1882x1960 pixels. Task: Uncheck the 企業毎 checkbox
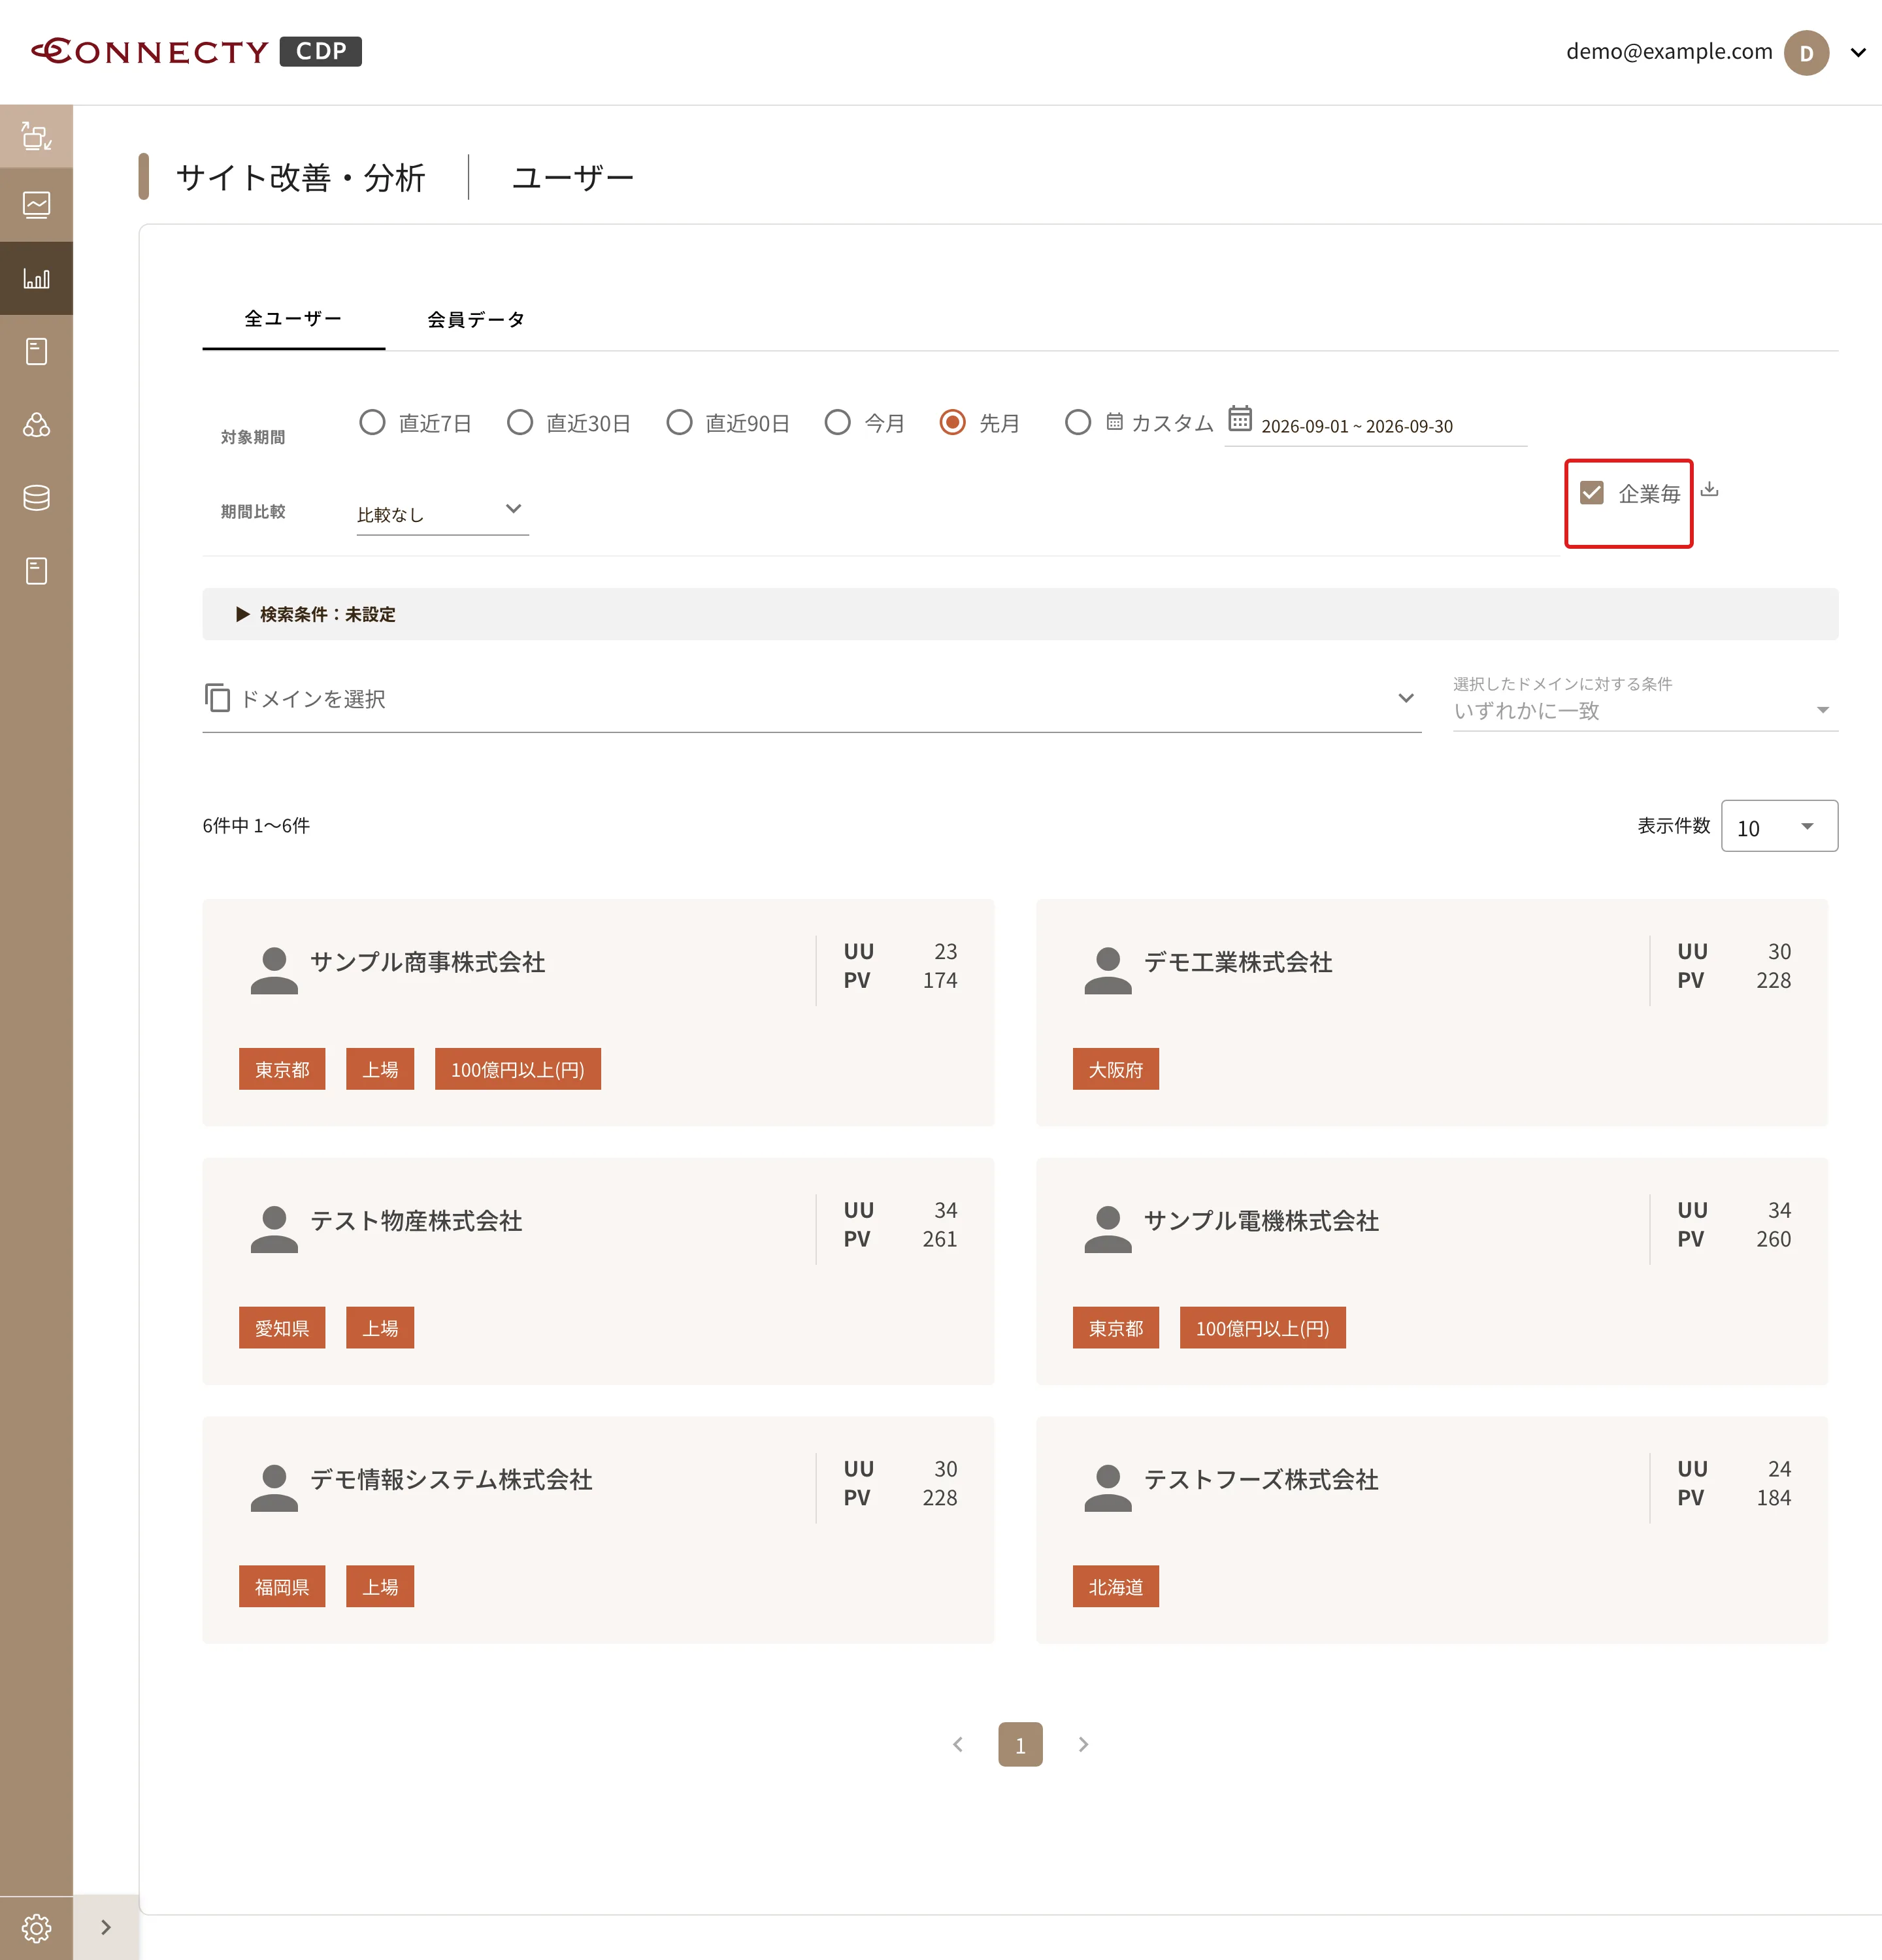pos(1591,493)
